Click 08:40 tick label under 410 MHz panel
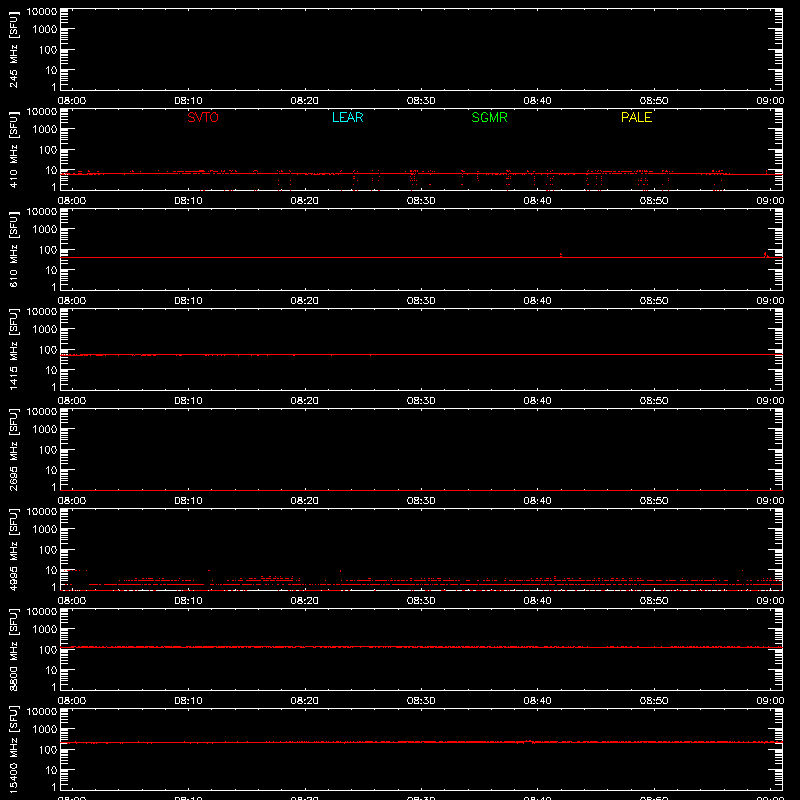 (x=537, y=201)
